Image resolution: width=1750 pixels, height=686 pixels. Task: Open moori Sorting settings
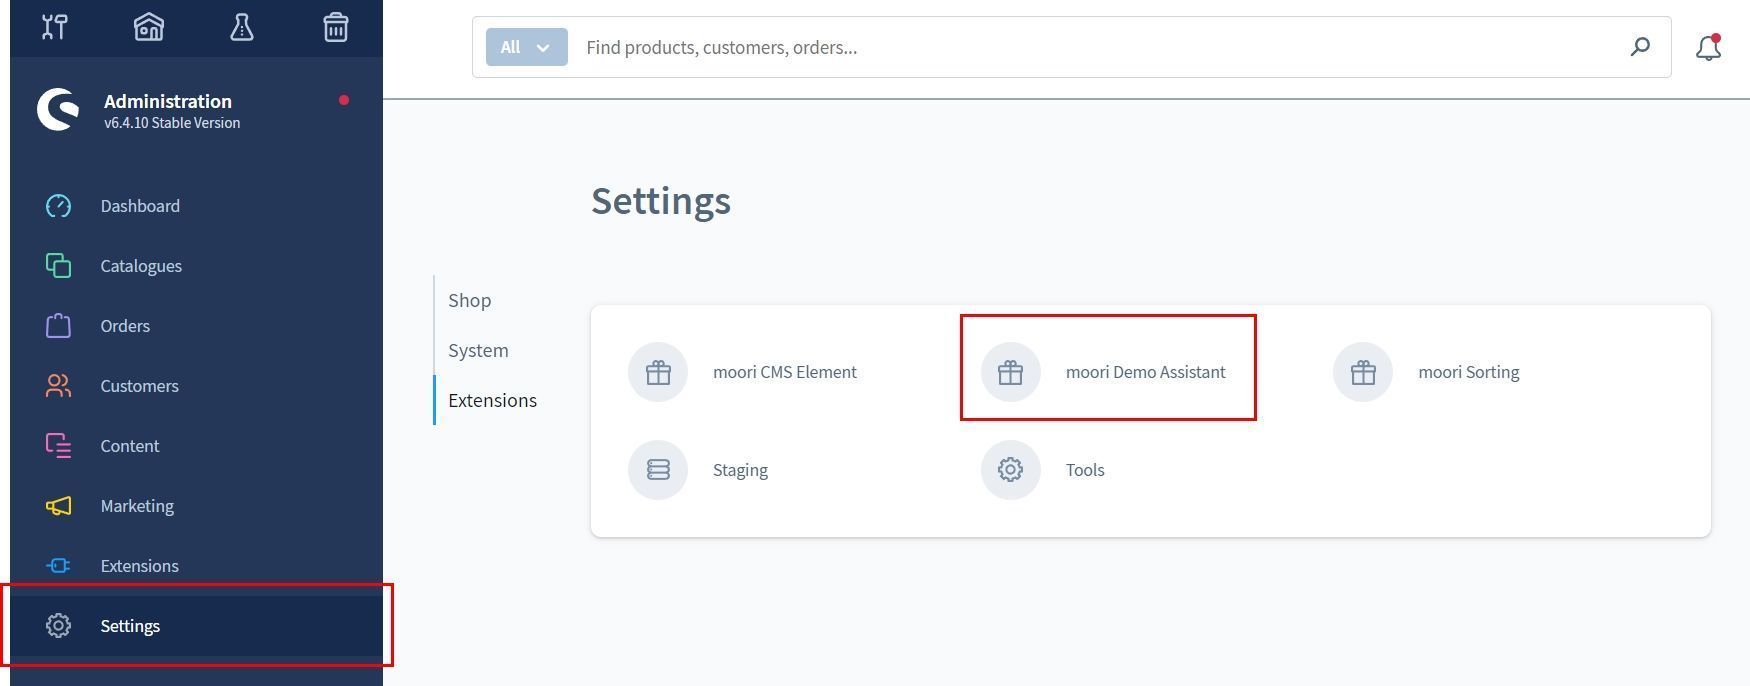pos(1467,372)
